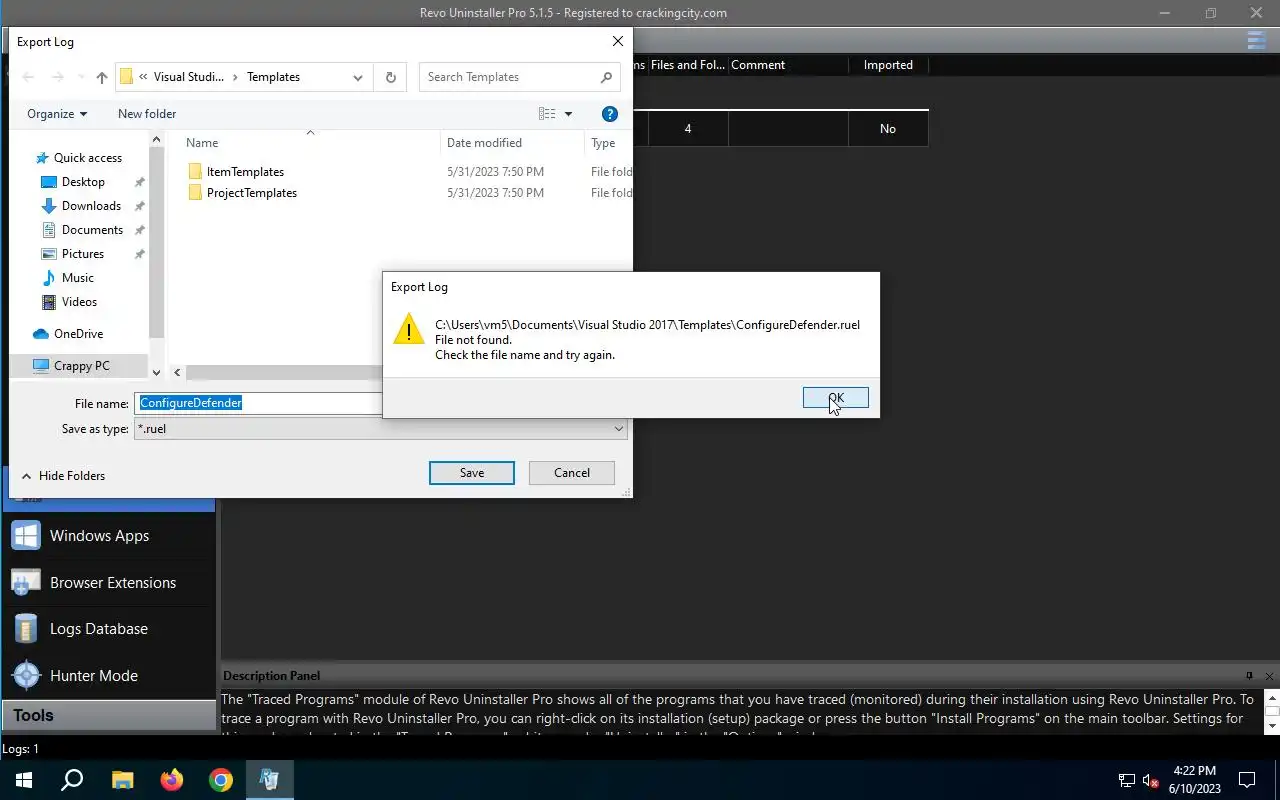Cancel the Export Log dialog
The image size is (1280, 800).
pyautogui.click(x=572, y=473)
